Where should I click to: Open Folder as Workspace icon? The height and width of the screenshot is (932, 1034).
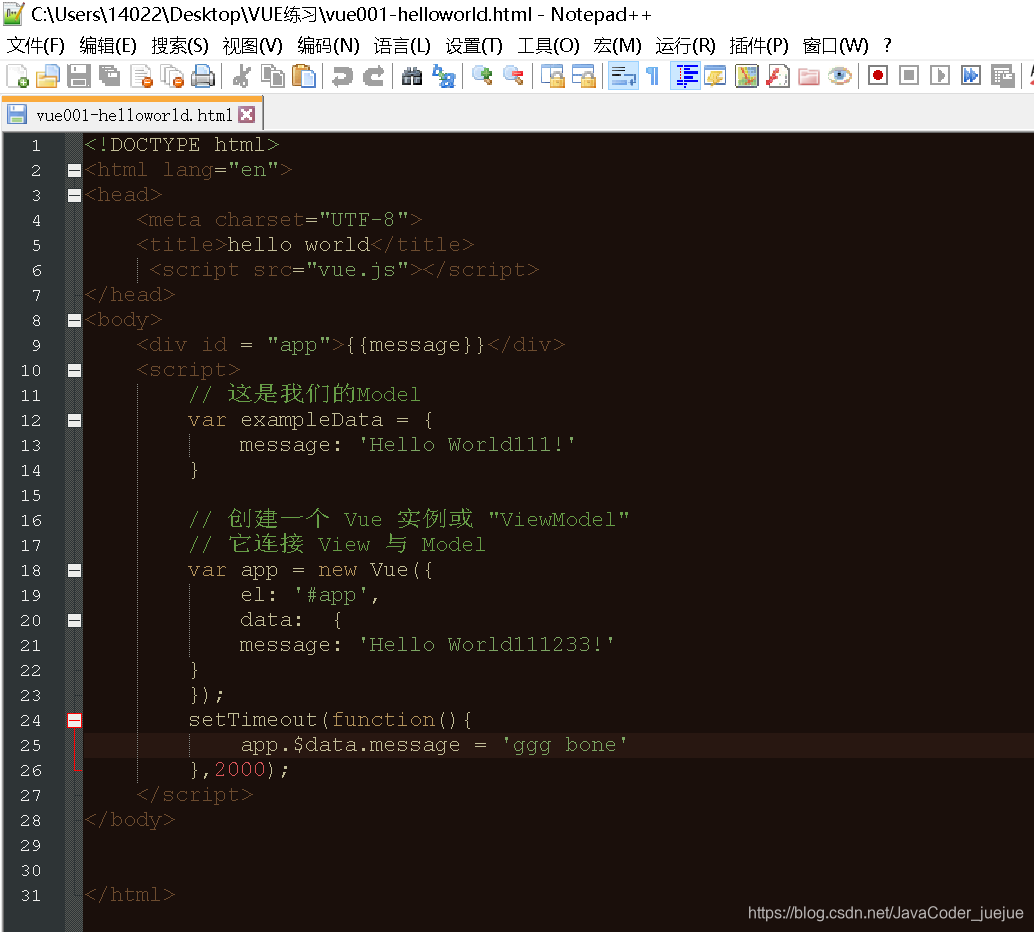point(808,76)
